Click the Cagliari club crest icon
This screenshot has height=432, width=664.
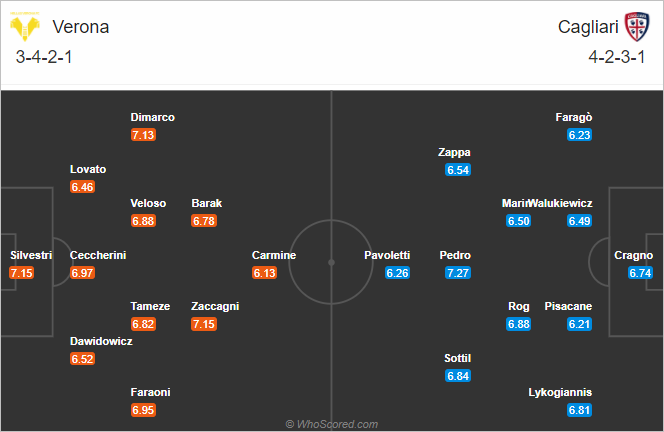[x=636, y=26]
